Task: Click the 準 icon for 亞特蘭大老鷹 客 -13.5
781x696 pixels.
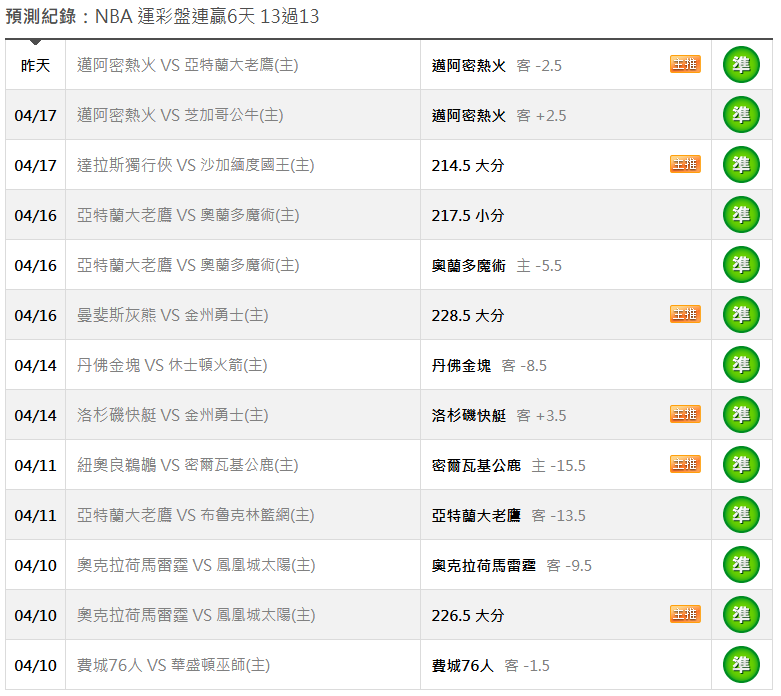Action: [741, 515]
